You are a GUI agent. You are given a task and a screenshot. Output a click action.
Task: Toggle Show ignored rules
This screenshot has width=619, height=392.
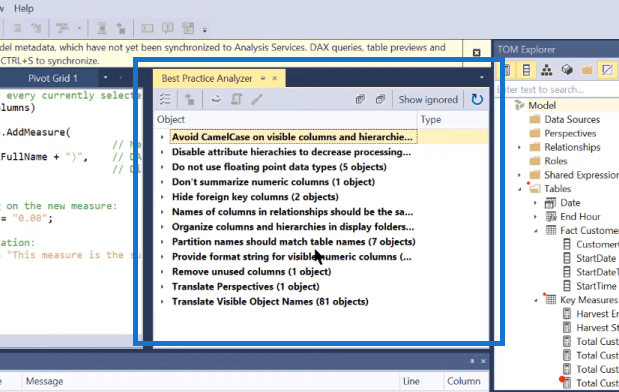click(x=428, y=99)
